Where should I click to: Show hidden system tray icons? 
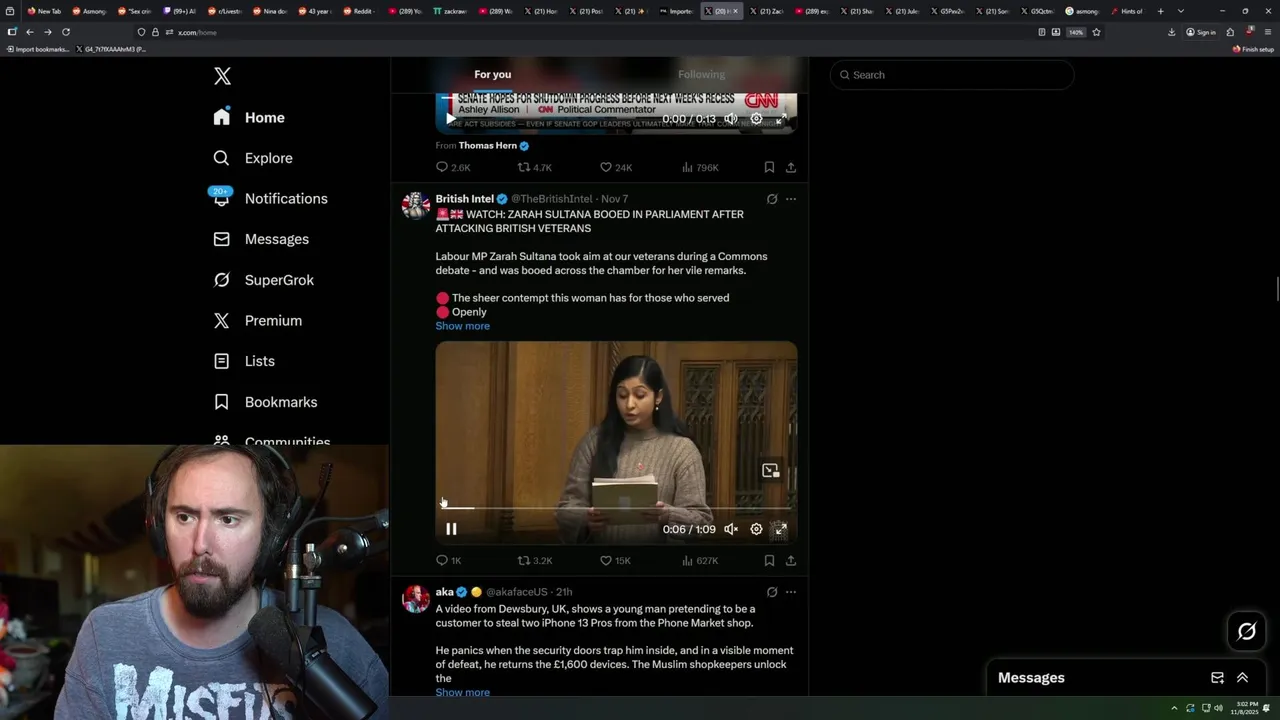pyautogui.click(x=1175, y=708)
